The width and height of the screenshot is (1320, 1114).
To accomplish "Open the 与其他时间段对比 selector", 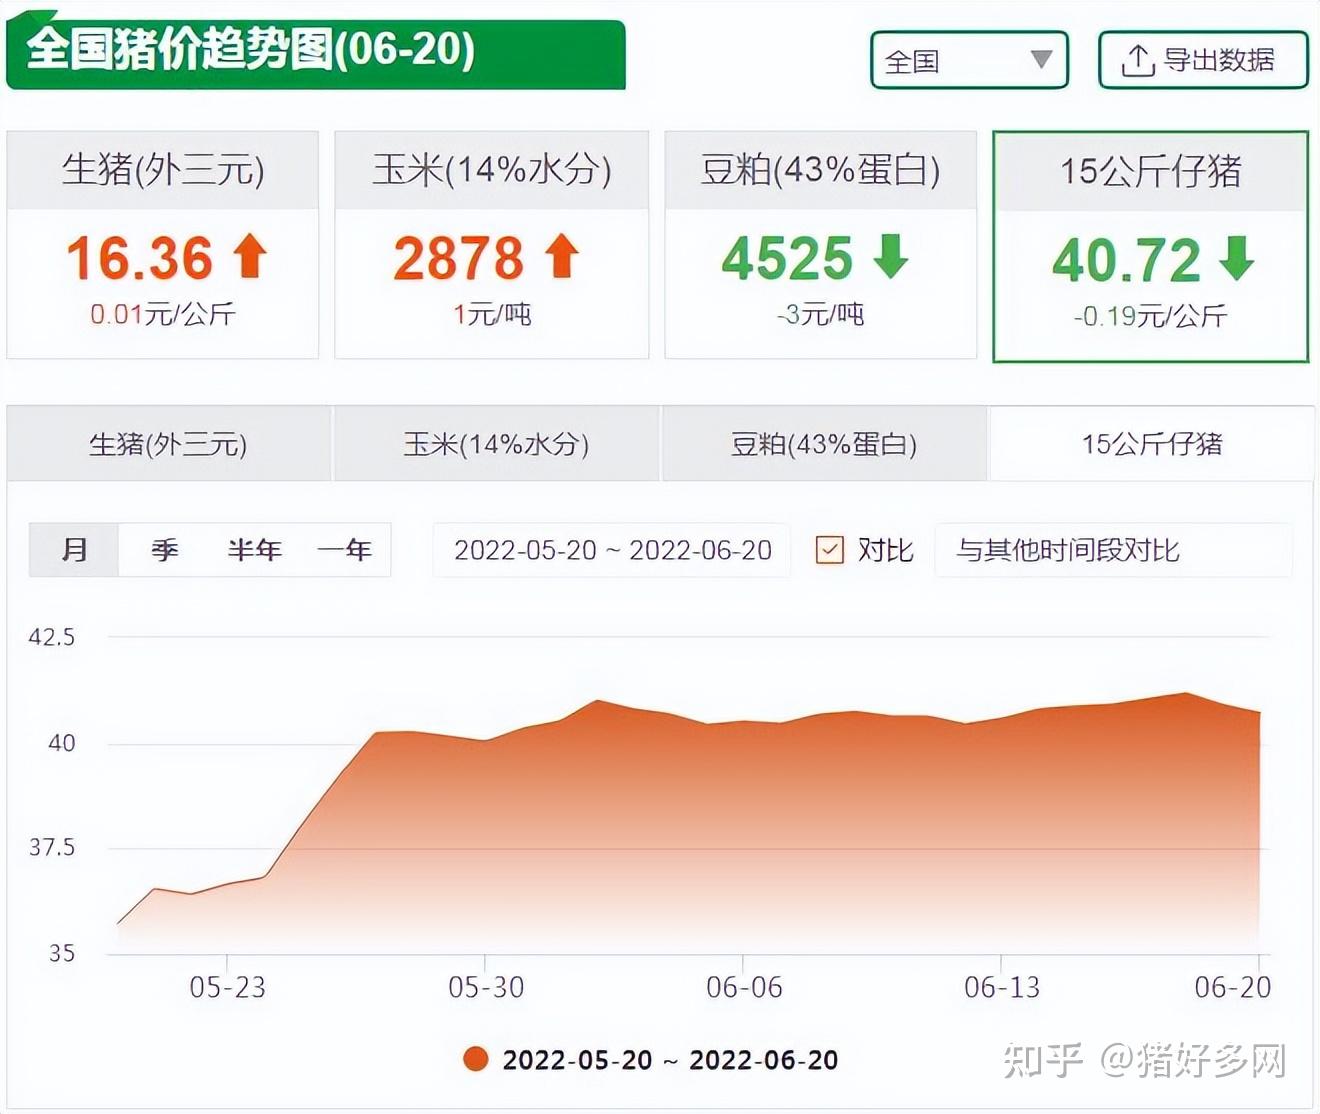I will [x=1113, y=550].
